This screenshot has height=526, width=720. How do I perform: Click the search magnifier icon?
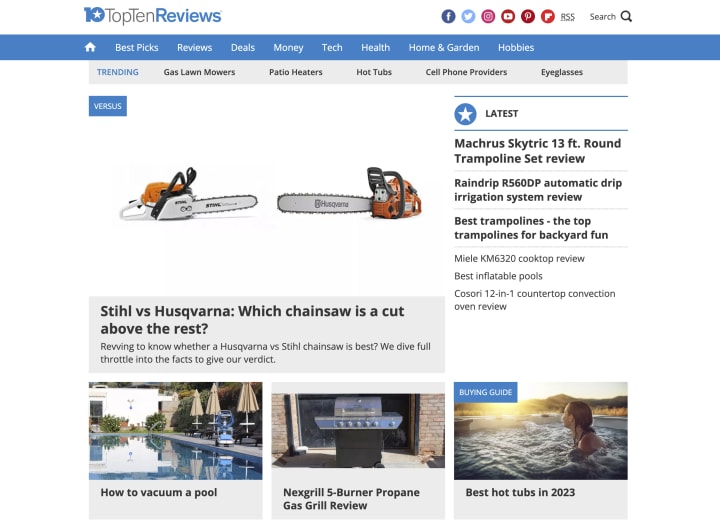point(626,17)
